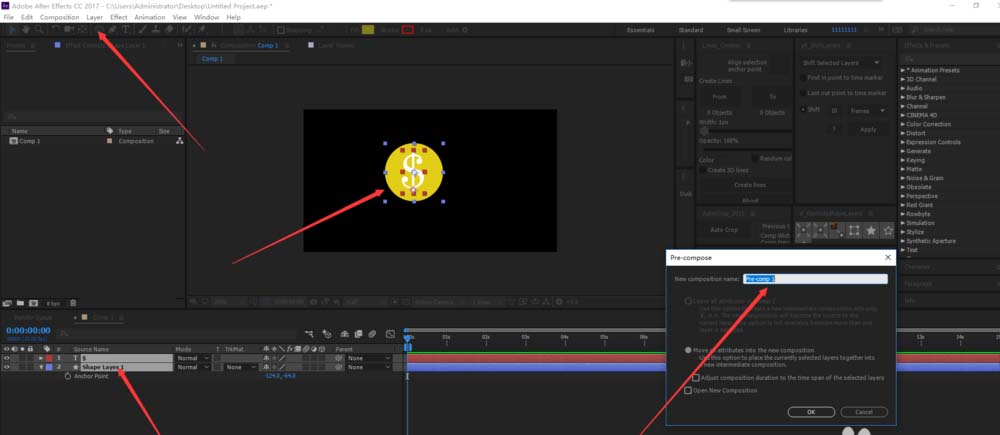Select the Pen tool
Viewport: 1000px width, 435px height.
tap(112, 29)
